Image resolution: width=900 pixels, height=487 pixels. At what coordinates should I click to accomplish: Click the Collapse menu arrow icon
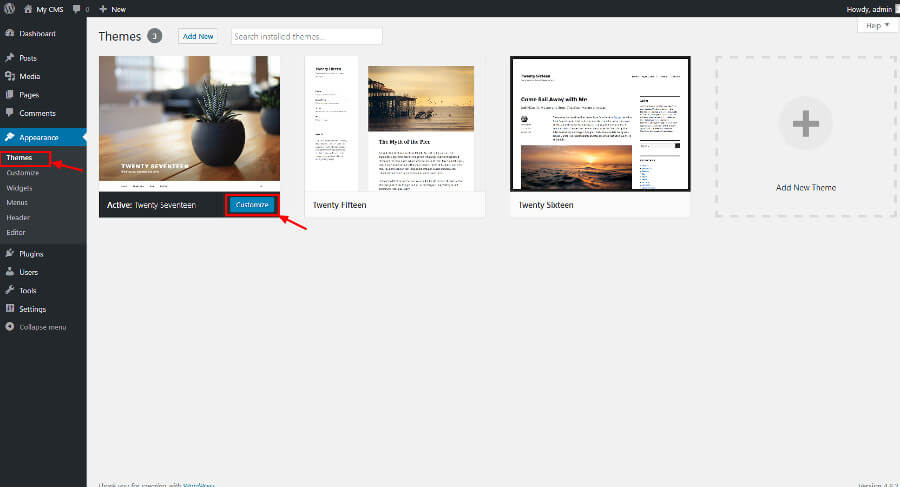[9, 327]
